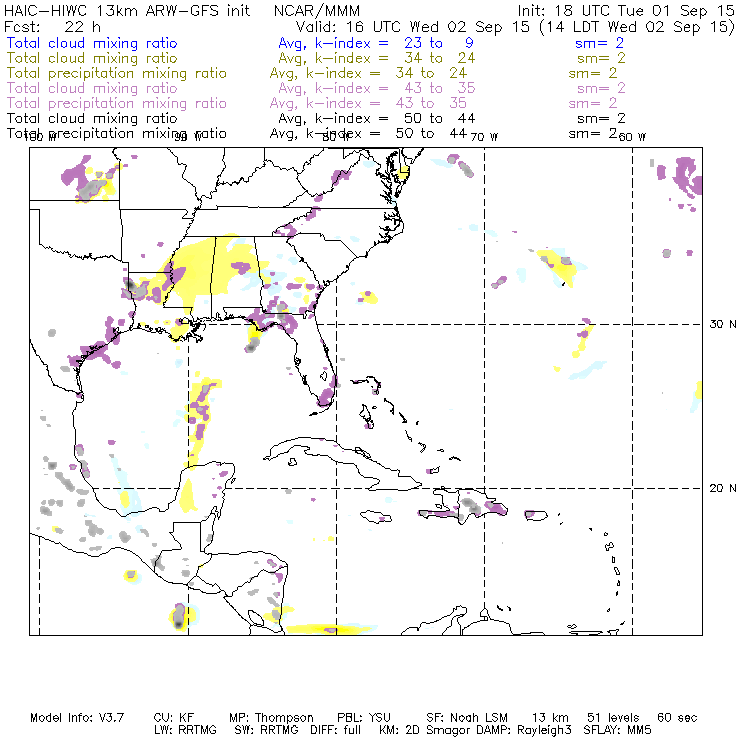Select the "PBL: YSU" model setting

coord(364,718)
